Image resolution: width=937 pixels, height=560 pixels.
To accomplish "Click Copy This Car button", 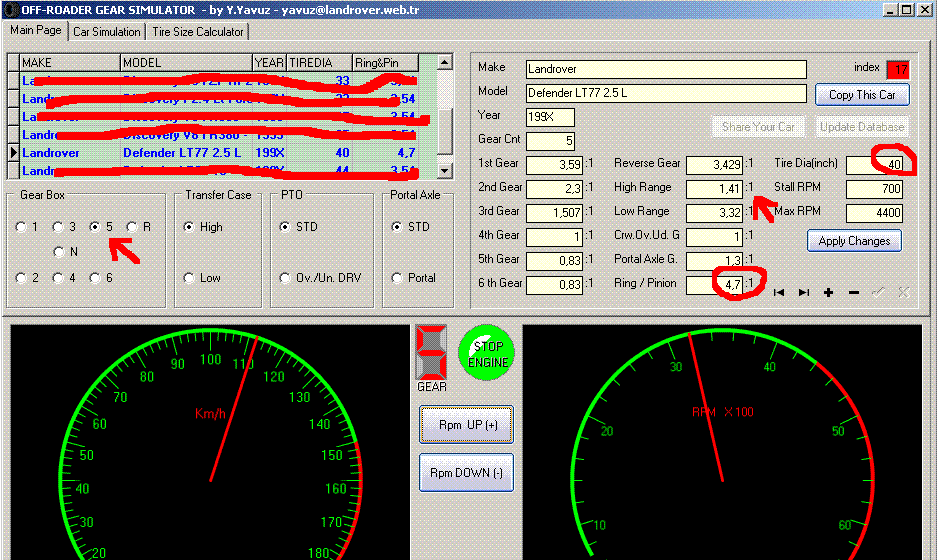I will tap(862, 94).
